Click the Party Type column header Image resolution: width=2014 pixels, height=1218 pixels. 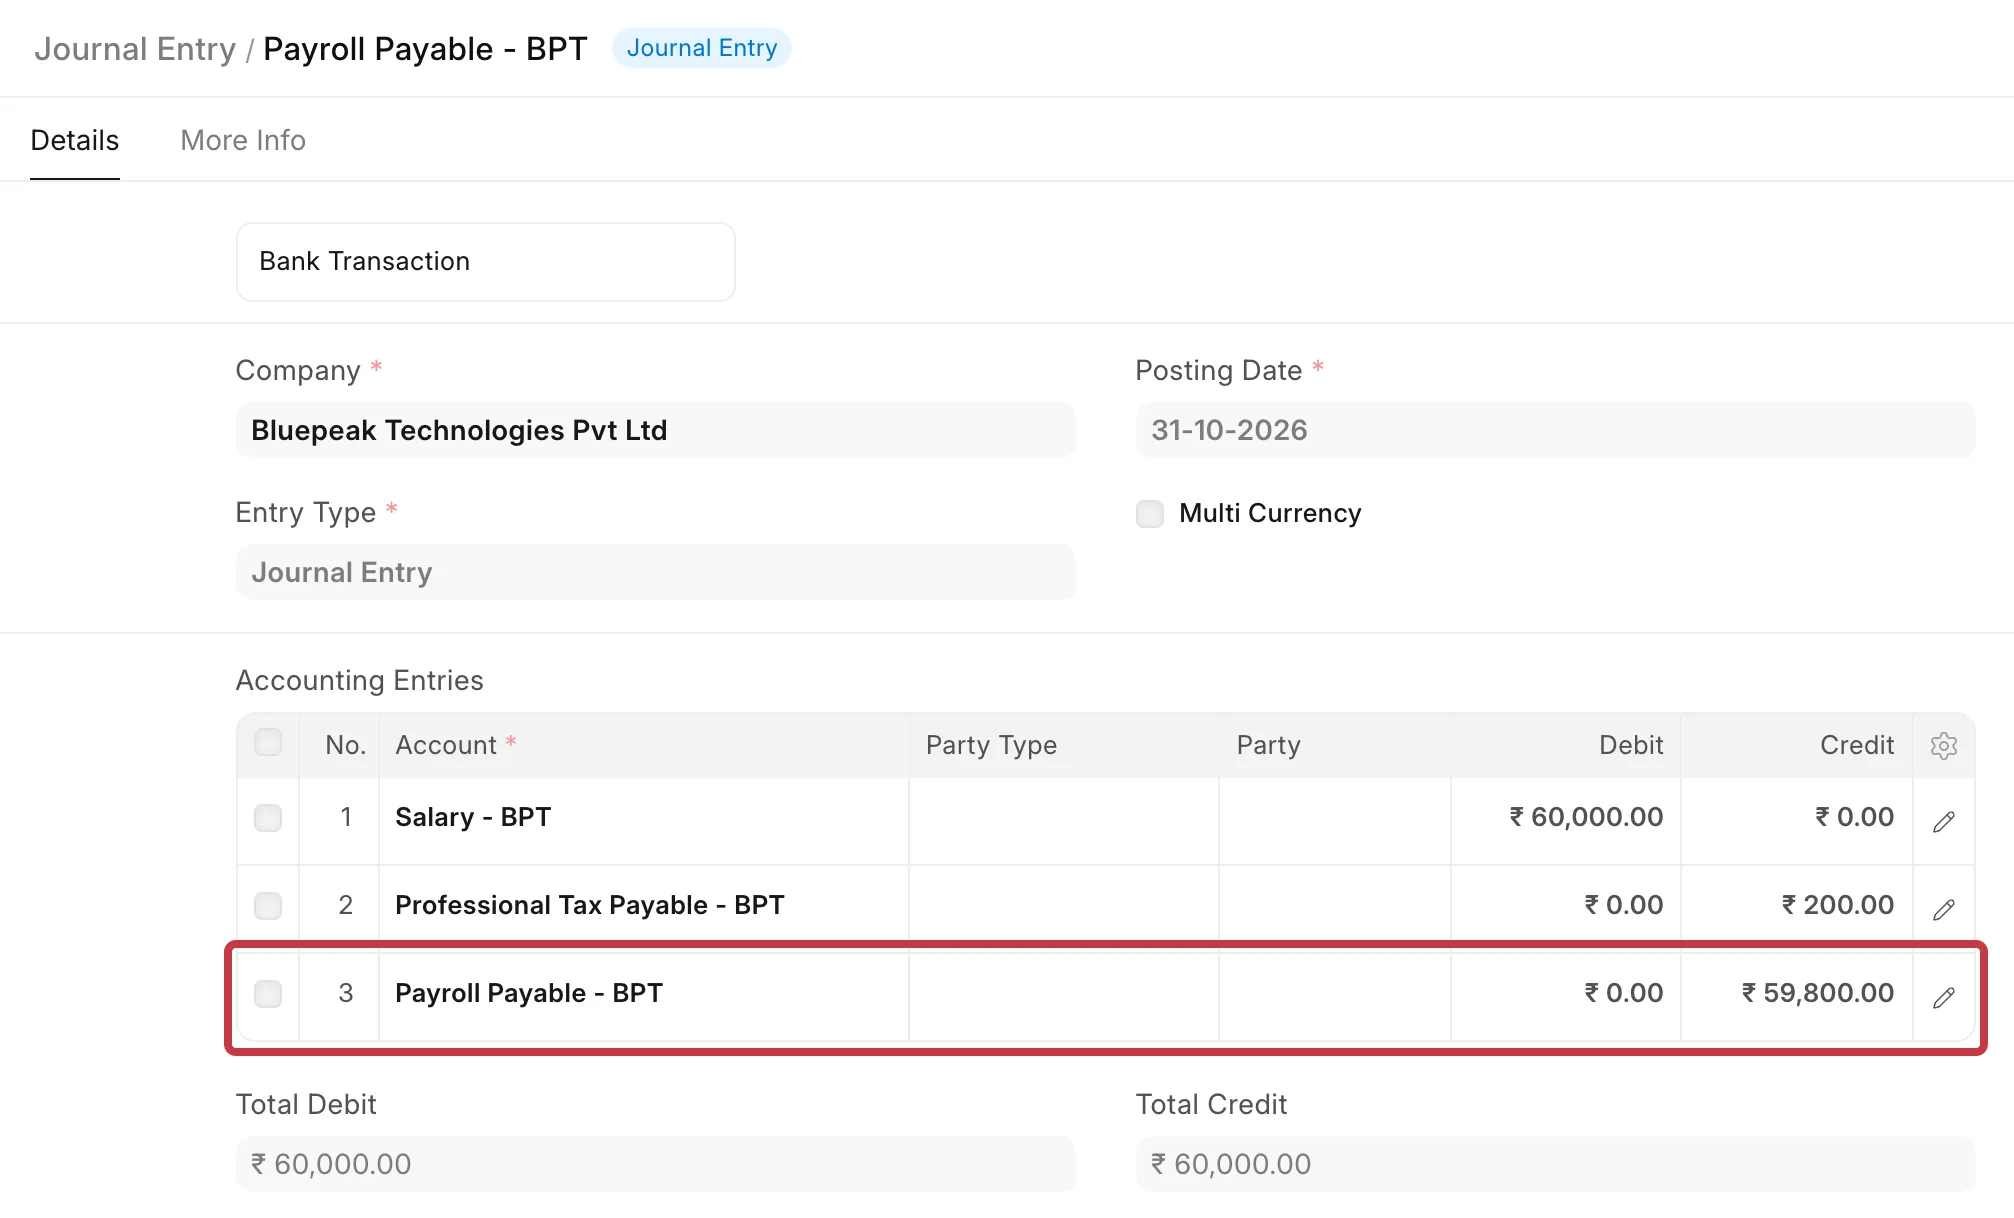tap(1064, 745)
